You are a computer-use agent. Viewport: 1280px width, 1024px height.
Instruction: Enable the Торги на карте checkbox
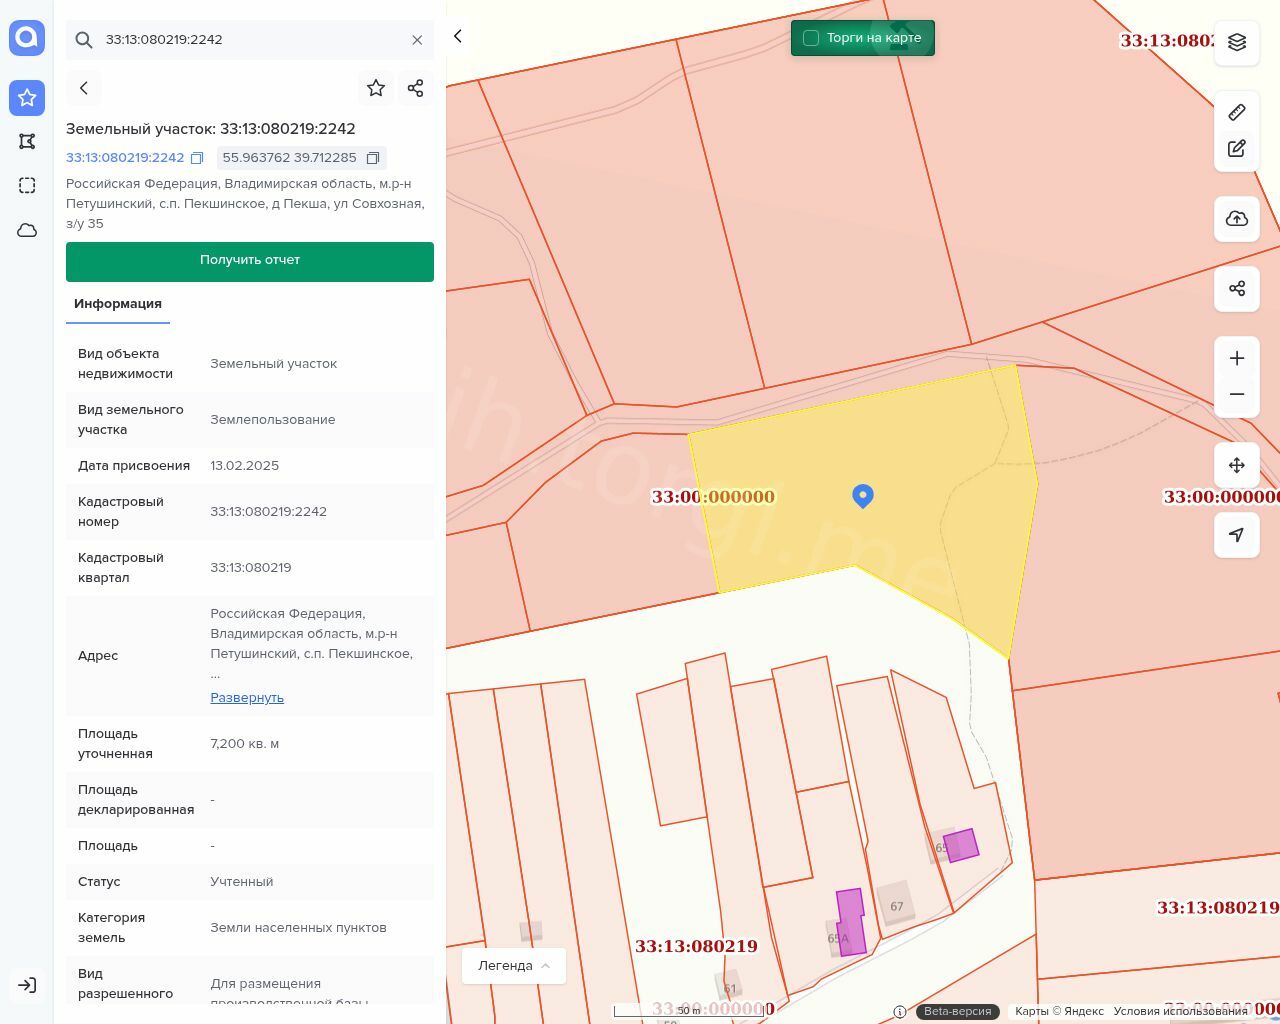pyautogui.click(x=811, y=38)
